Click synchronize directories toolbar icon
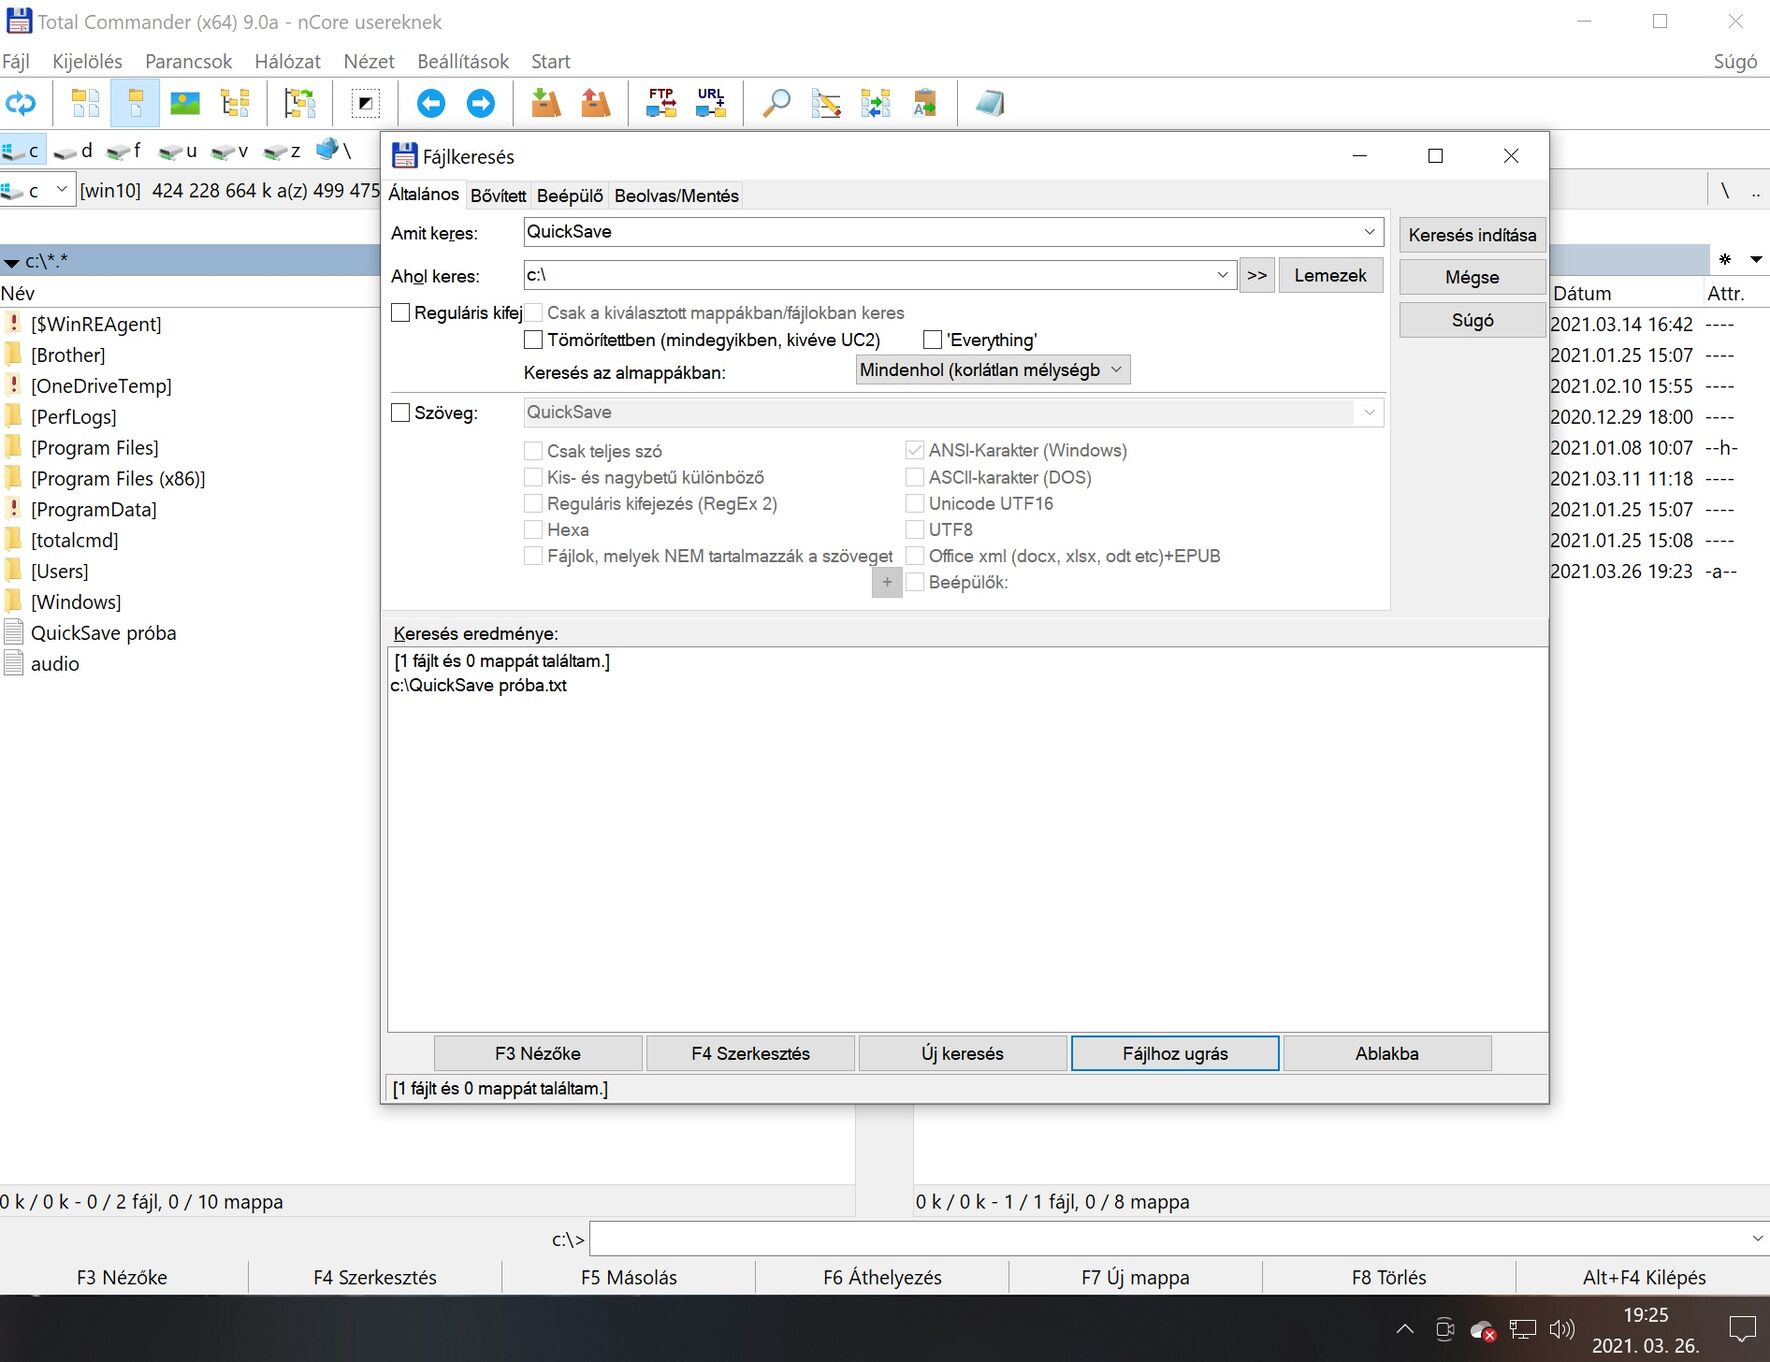The width and height of the screenshot is (1770, 1362). (x=876, y=103)
